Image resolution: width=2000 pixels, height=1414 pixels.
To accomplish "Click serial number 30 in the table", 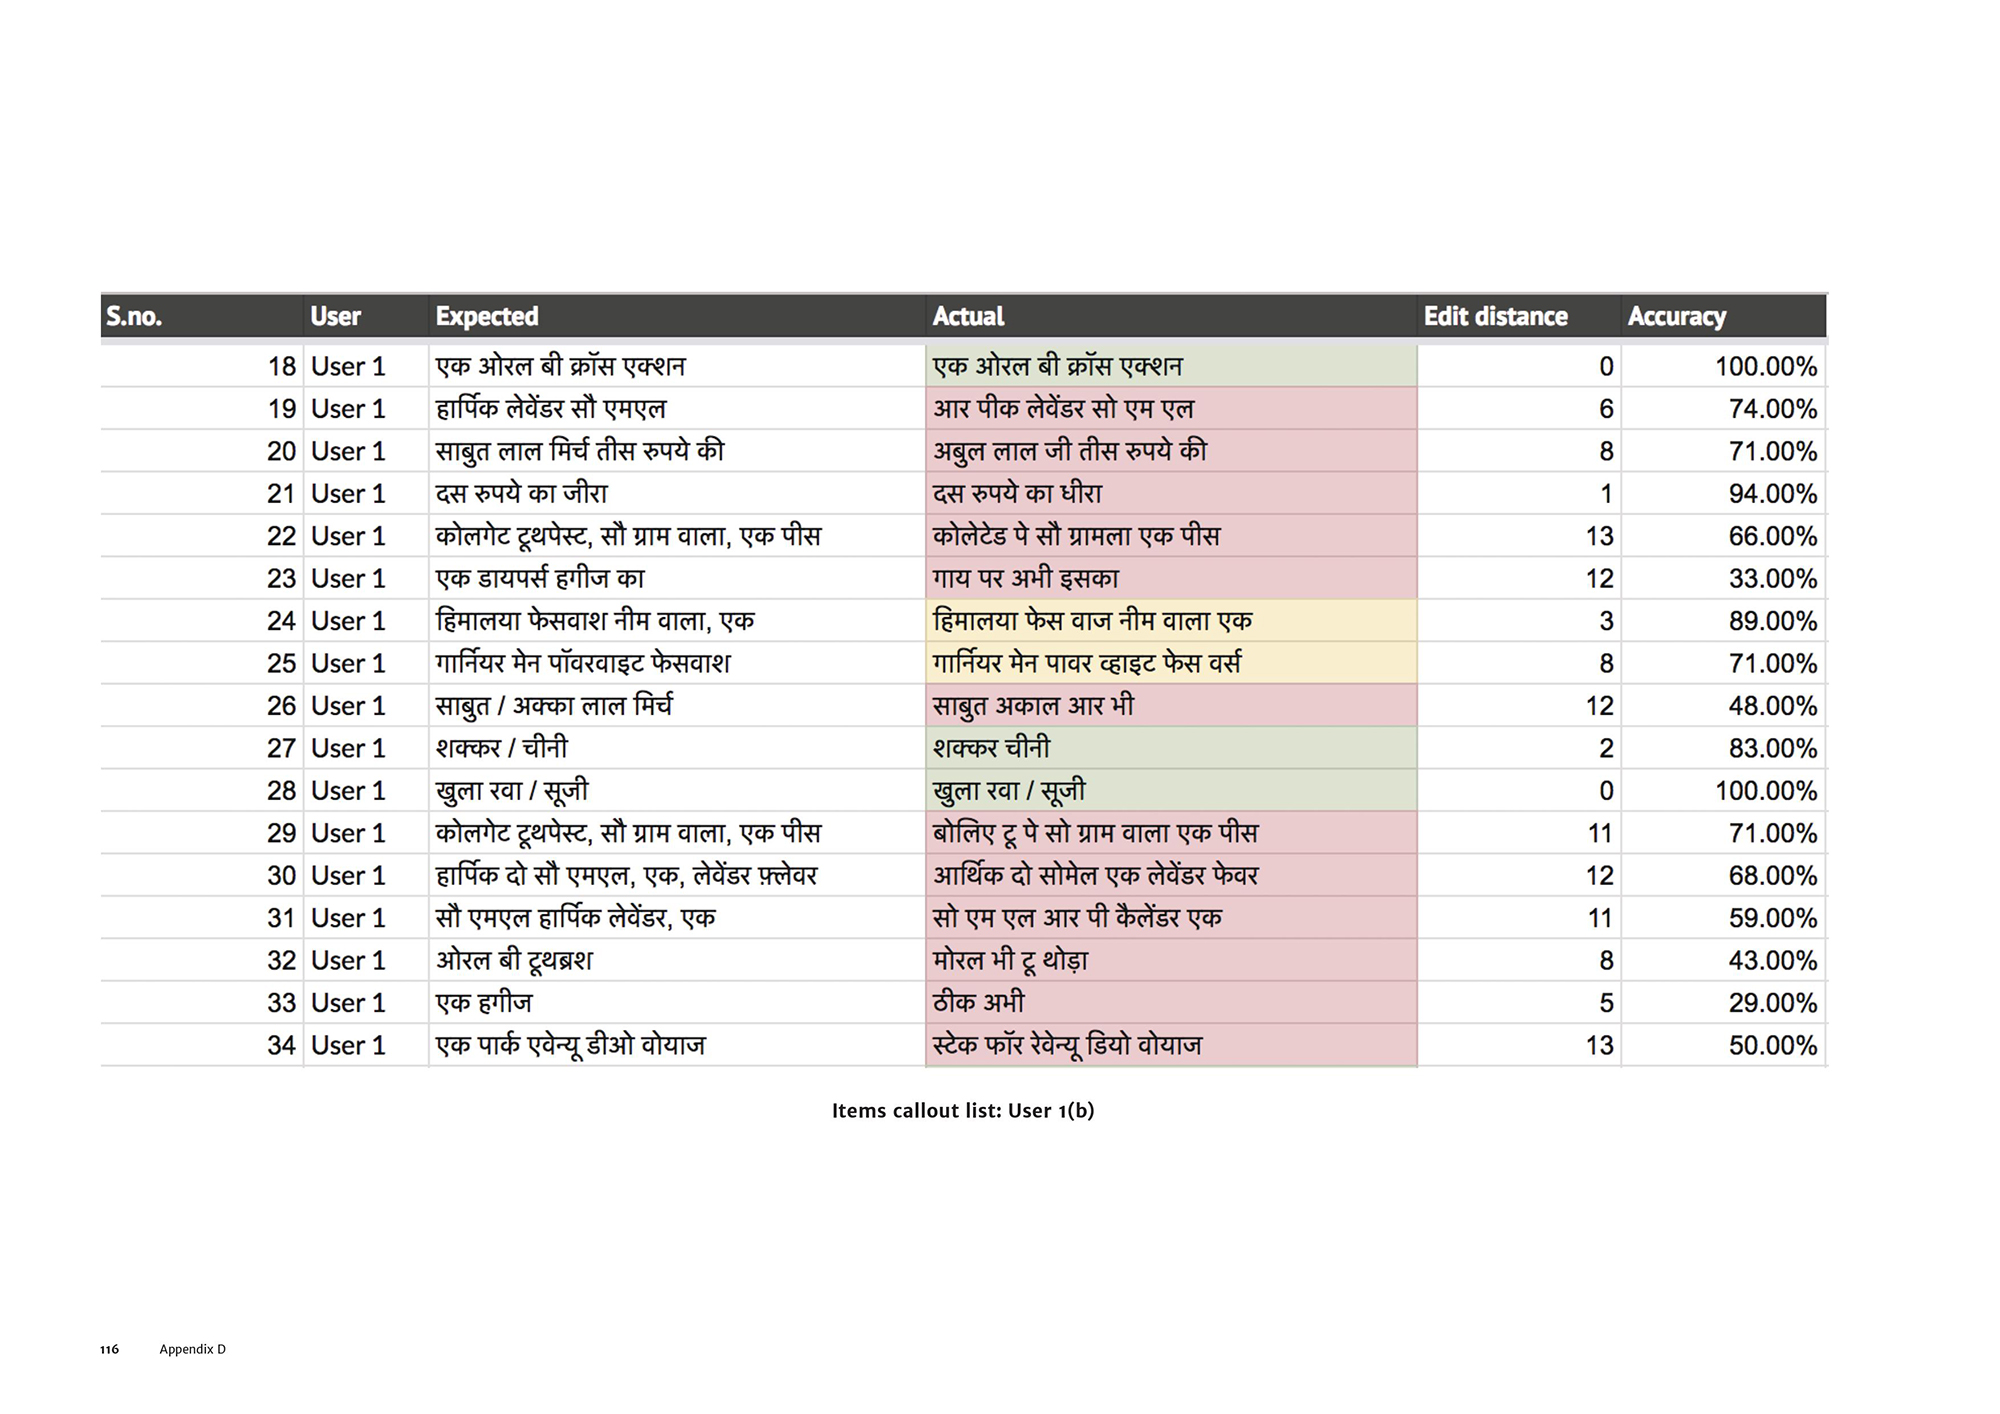I will (x=281, y=876).
